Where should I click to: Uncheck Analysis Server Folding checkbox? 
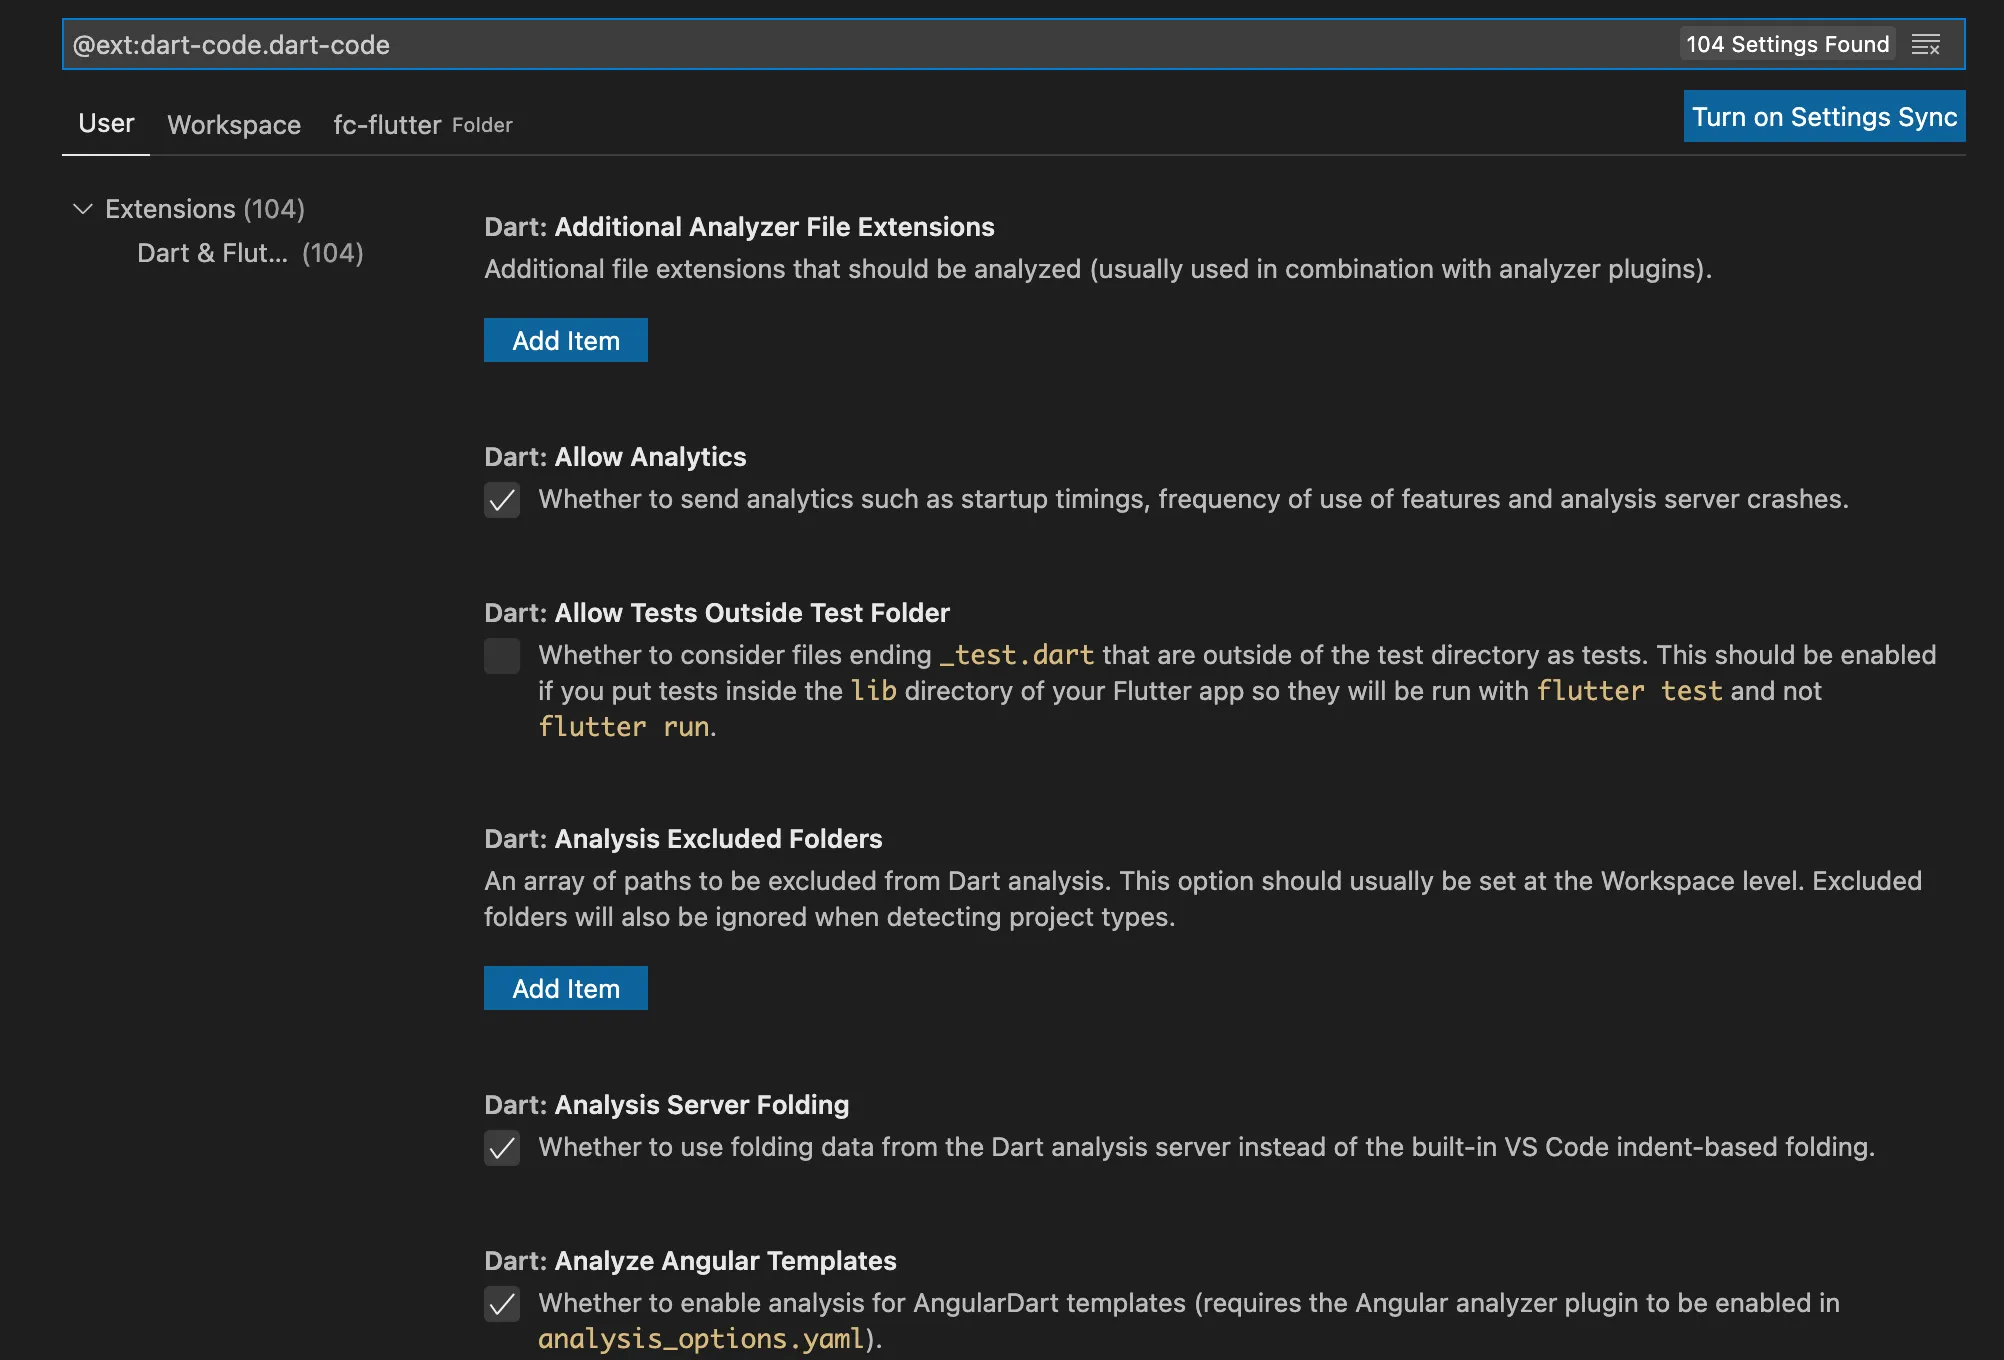(502, 1148)
